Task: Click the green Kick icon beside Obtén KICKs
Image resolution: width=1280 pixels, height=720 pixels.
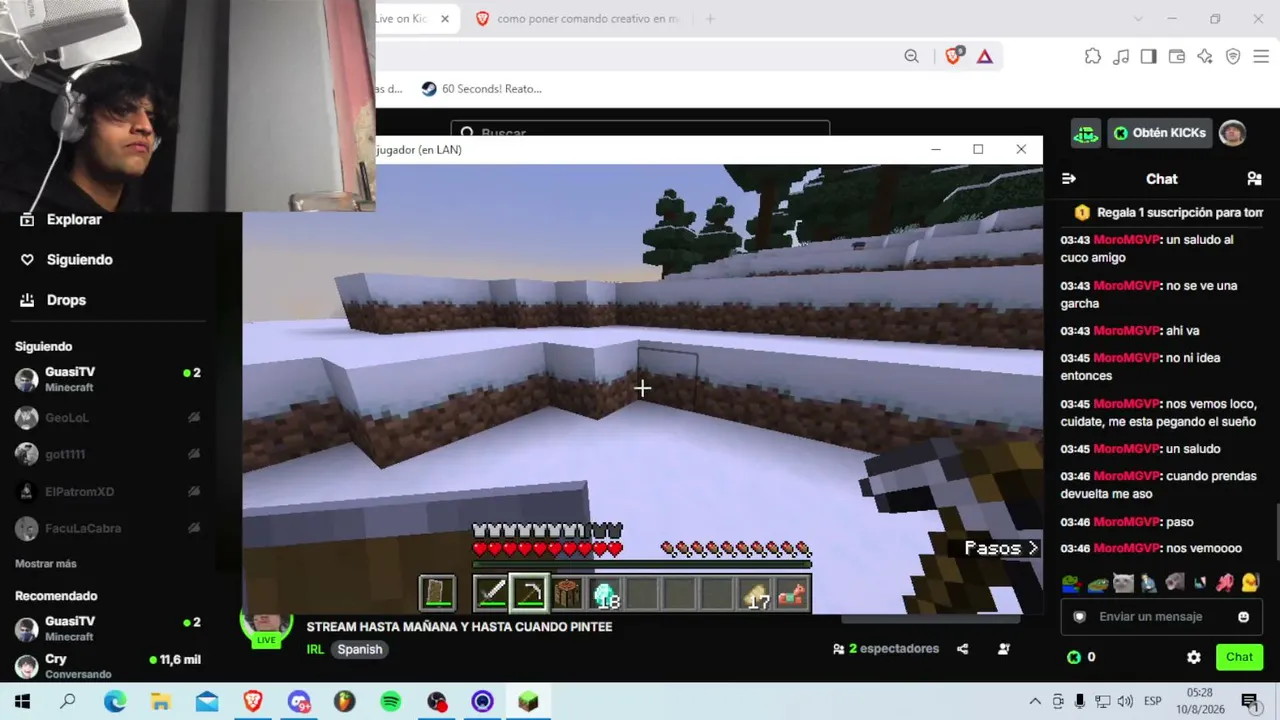Action: click(x=1085, y=133)
